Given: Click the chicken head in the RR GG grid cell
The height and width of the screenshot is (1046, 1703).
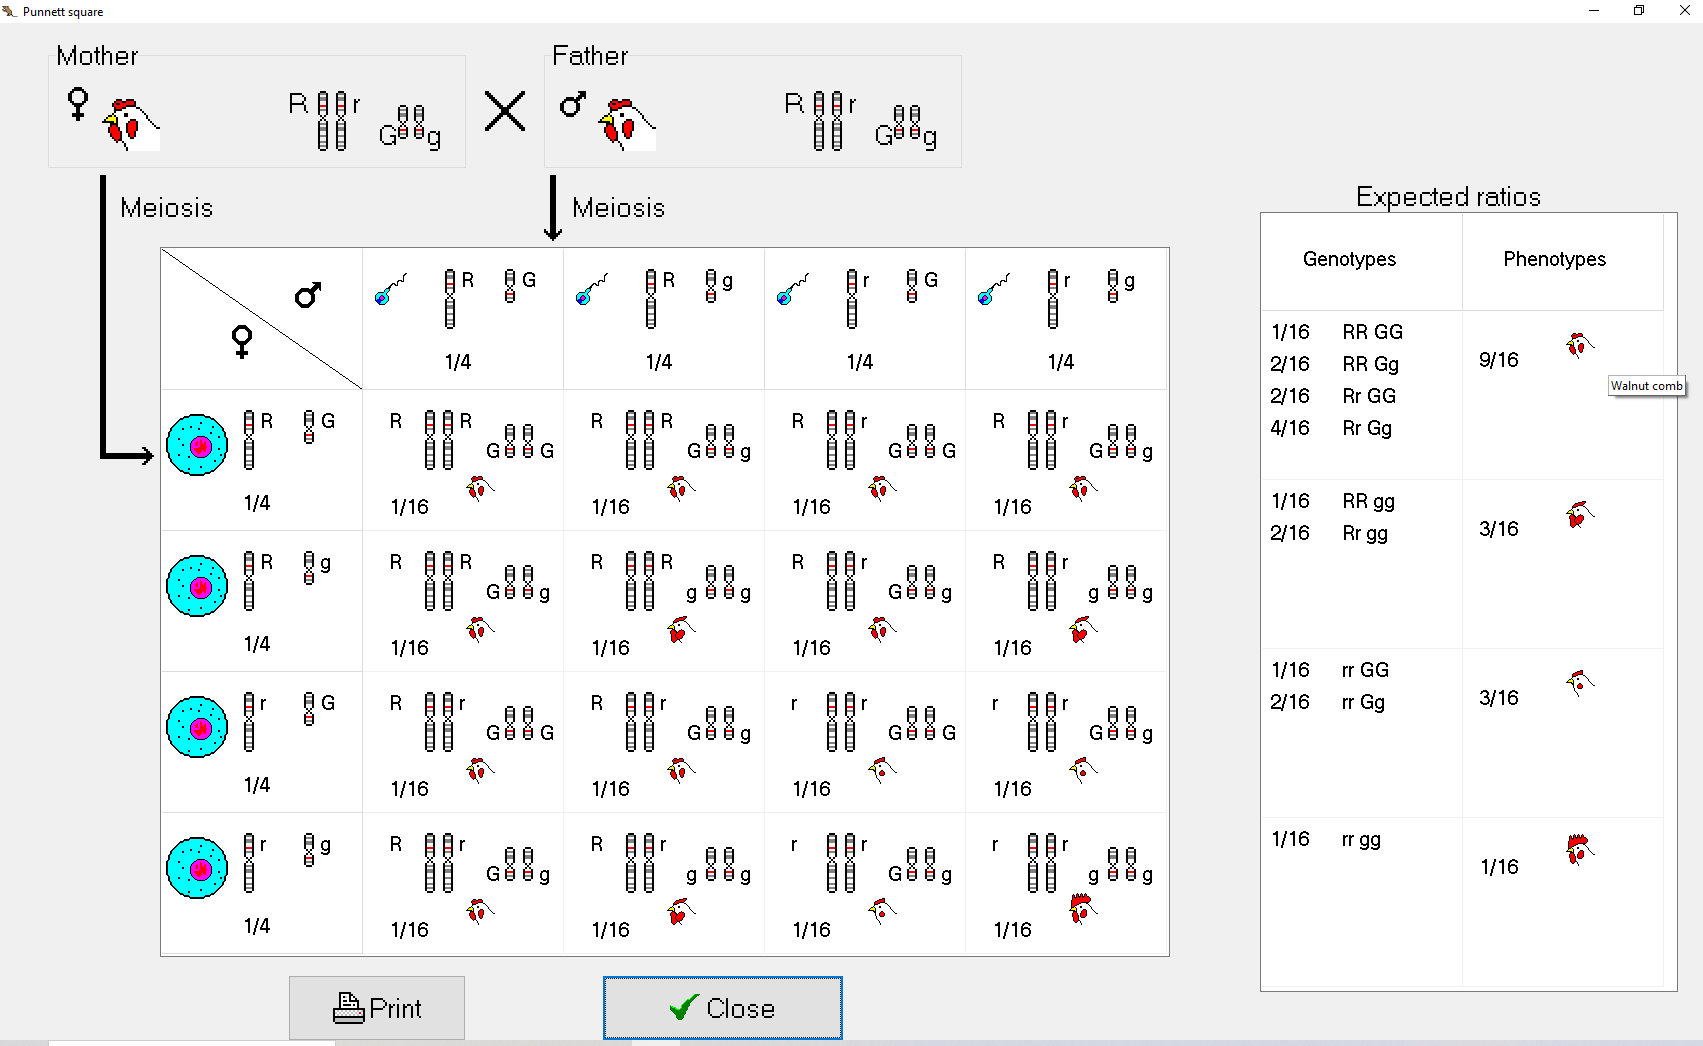Looking at the screenshot, I should [480, 488].
